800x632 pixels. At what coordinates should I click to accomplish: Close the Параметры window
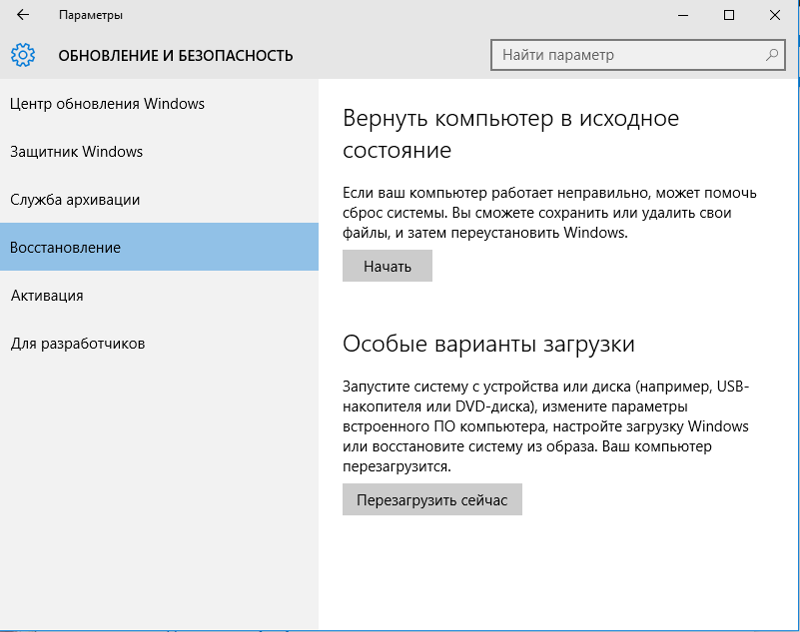pyautogui.click(x=775, y=15)
